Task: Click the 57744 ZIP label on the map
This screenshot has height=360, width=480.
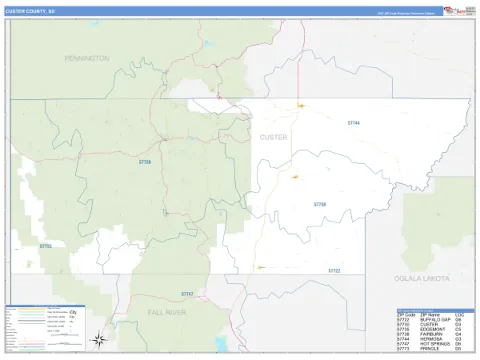Action: [x=354, y=123]
